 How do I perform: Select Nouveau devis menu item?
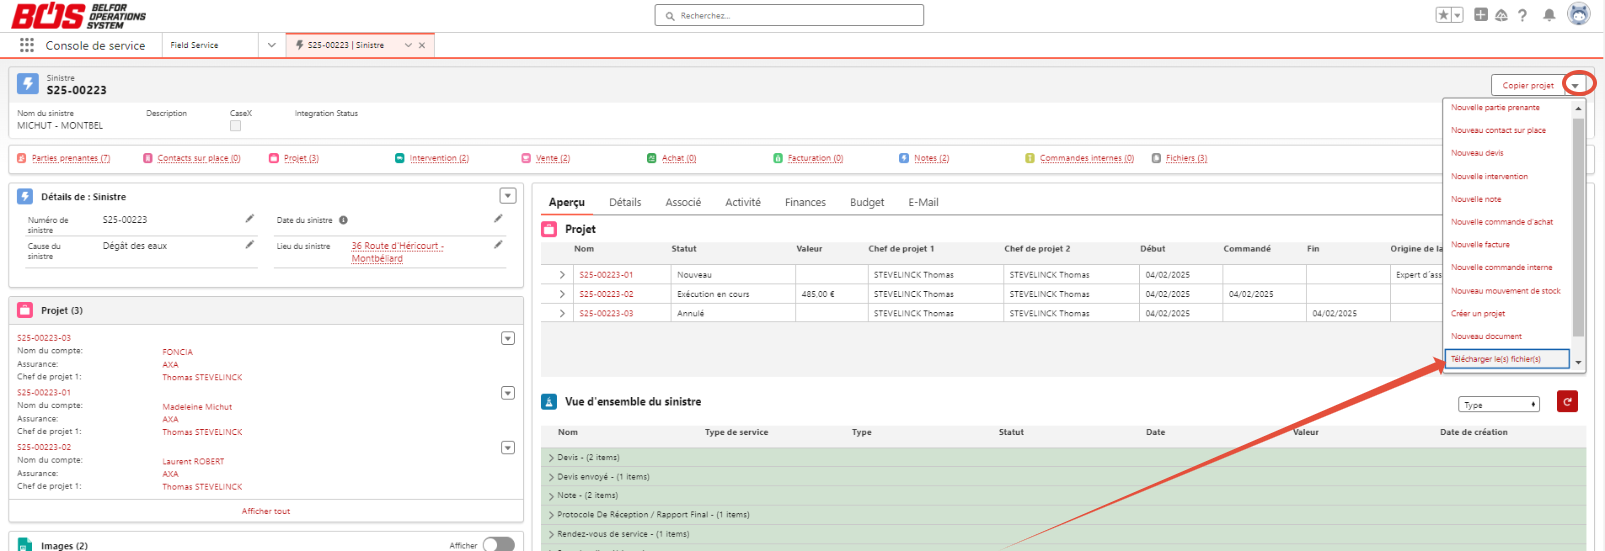coord(1477,153)
